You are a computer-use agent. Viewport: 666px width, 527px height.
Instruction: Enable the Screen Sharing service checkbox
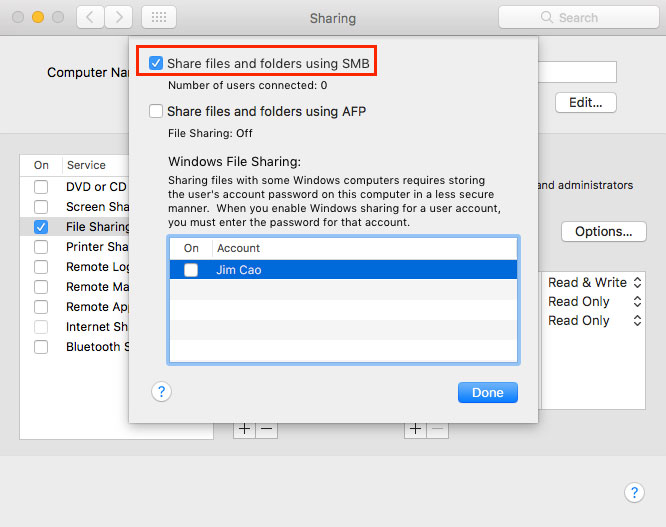coord(41,207)
